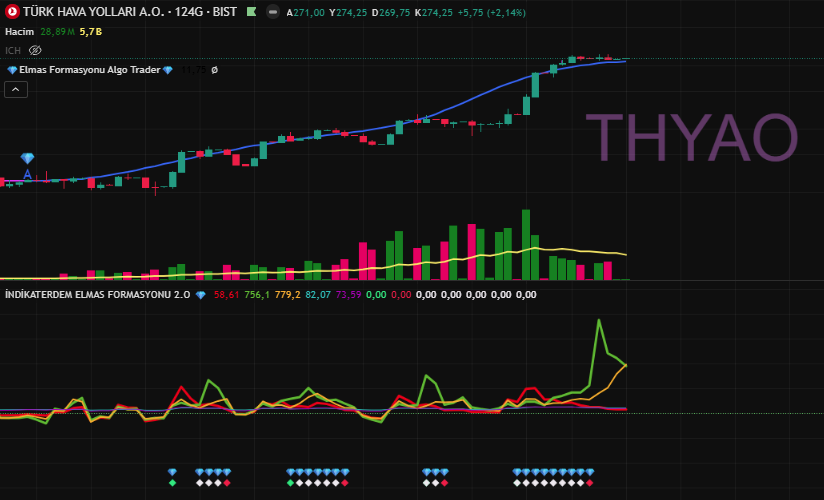
Task: Select the closing price value K274,25
Action: coord(434,13)
